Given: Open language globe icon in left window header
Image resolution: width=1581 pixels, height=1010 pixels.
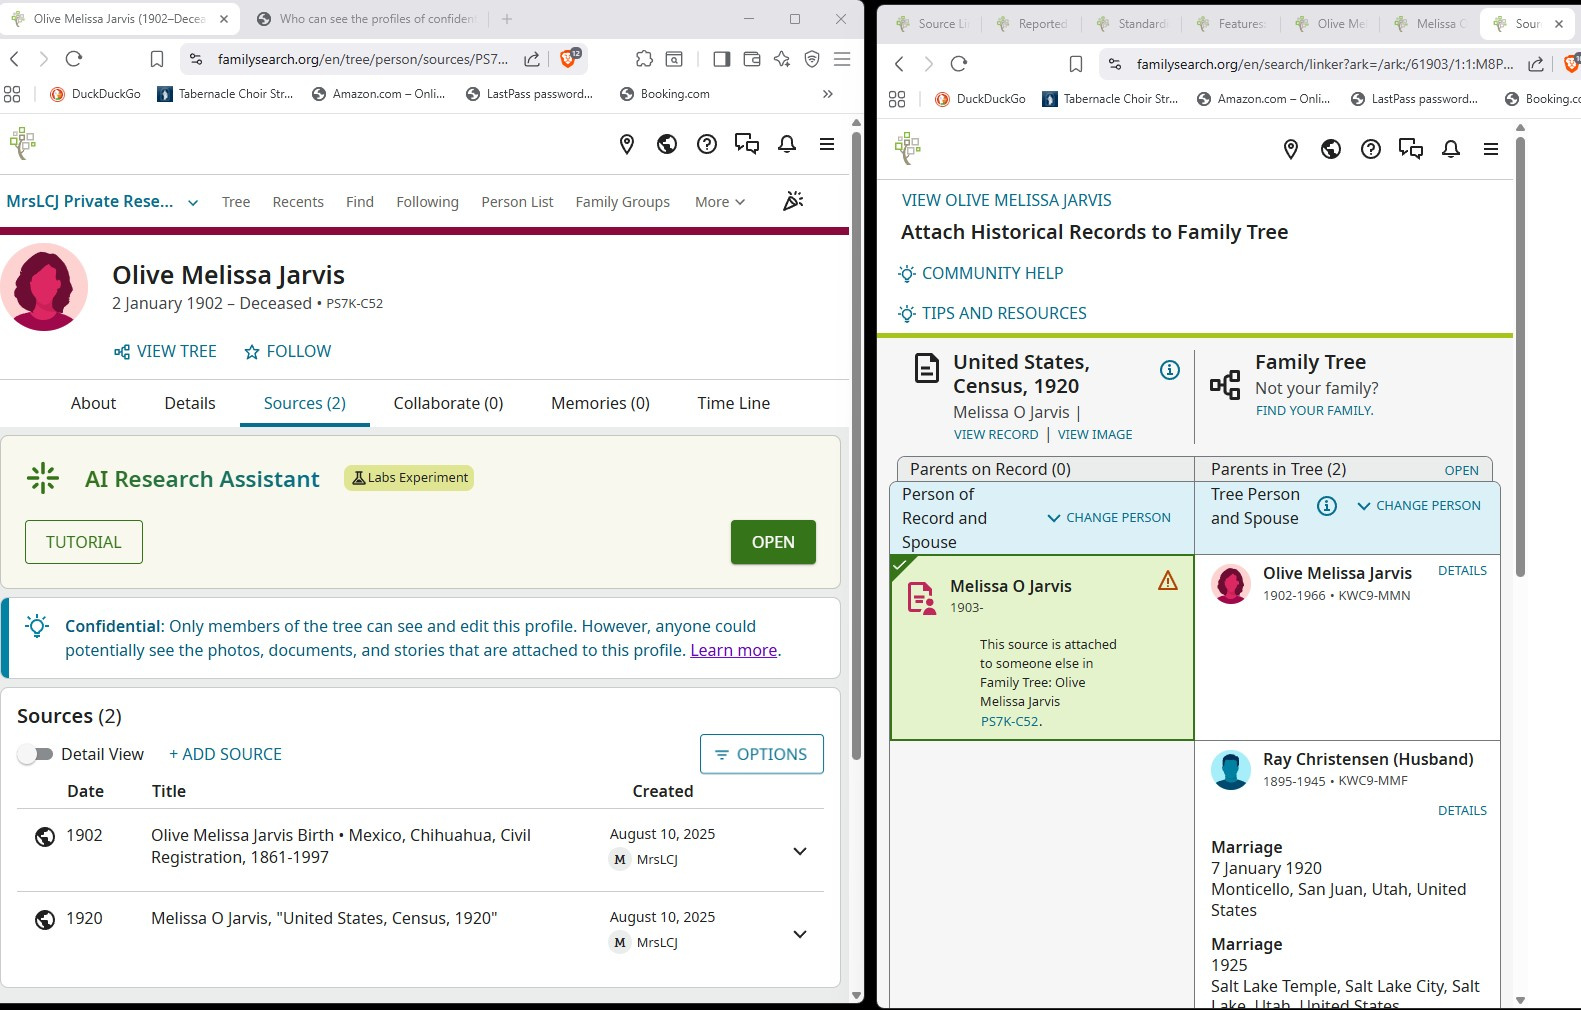Looking at the screenshot, I should [x=667, y=144].
